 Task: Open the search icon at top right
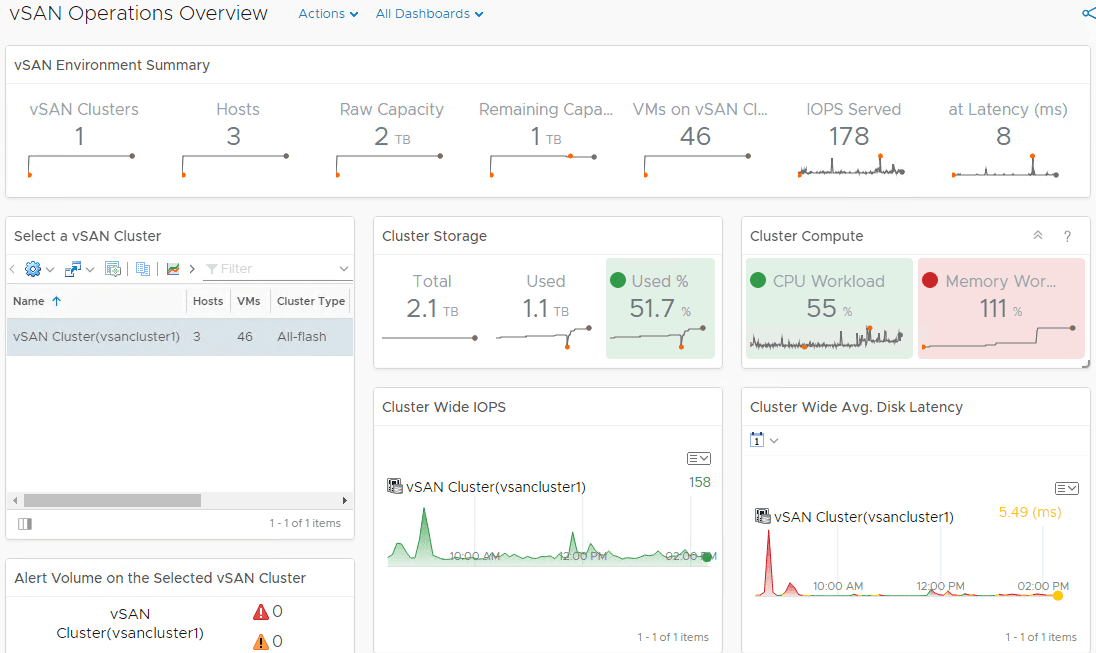coord(1087,14)
